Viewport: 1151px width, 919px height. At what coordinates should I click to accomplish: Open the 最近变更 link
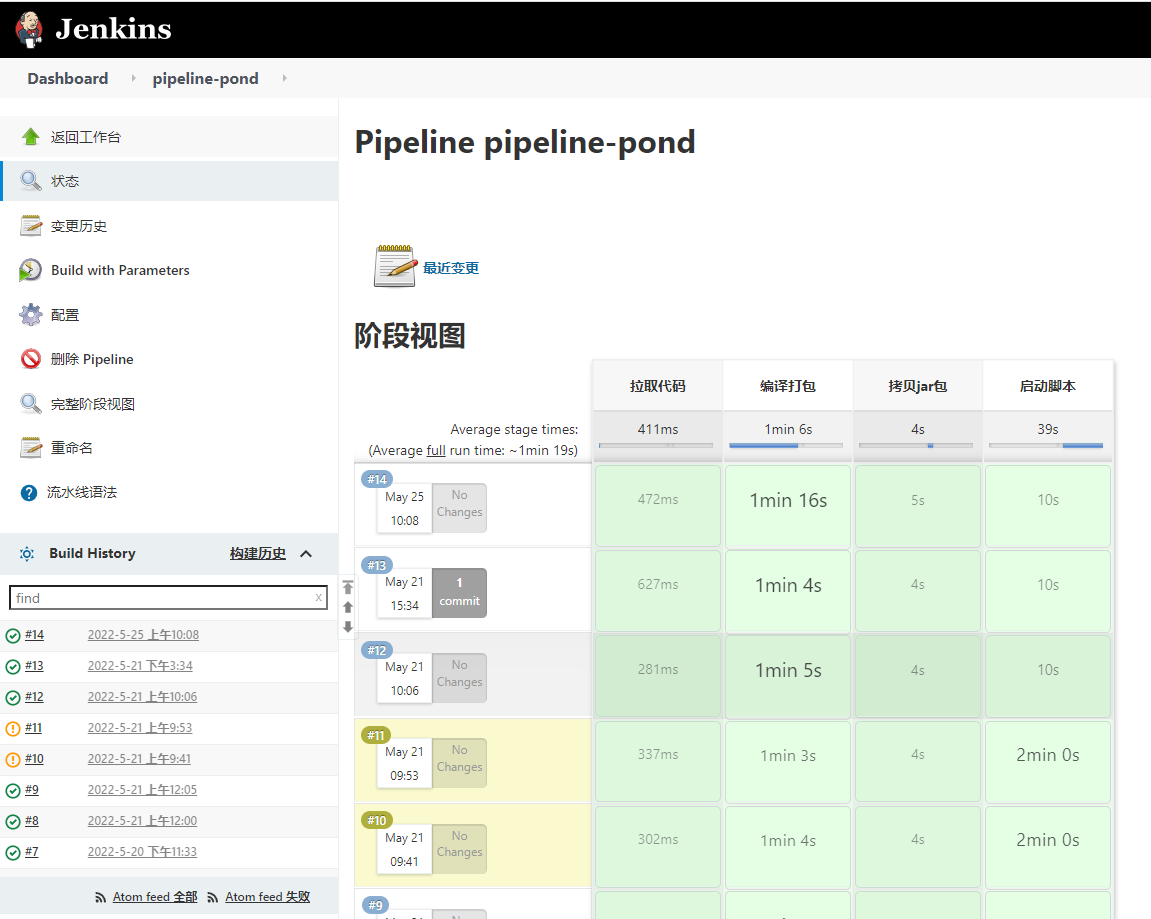click(451, 268)
